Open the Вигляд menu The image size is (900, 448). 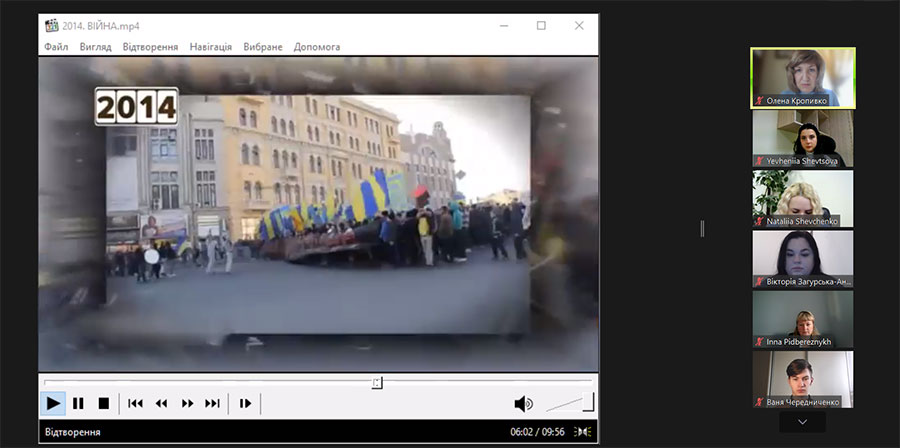point(95,47)
